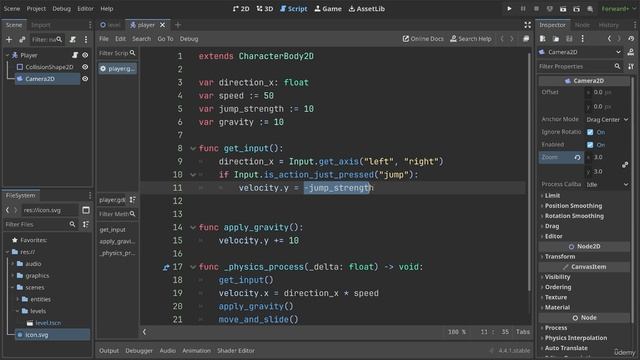Open the audio folder
640x360 pixels.
click(33, 264)
